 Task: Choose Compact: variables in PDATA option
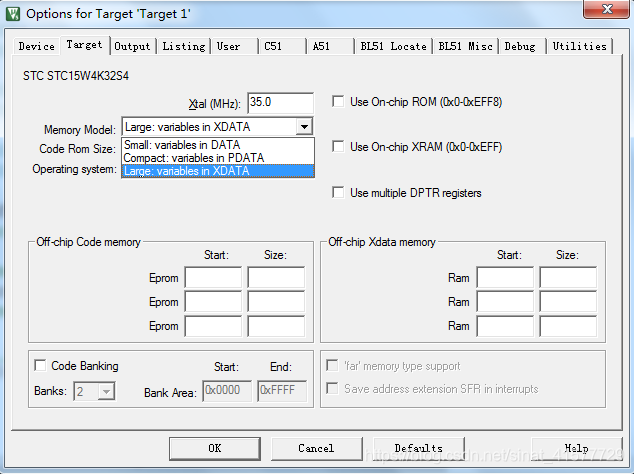(218, 158)
